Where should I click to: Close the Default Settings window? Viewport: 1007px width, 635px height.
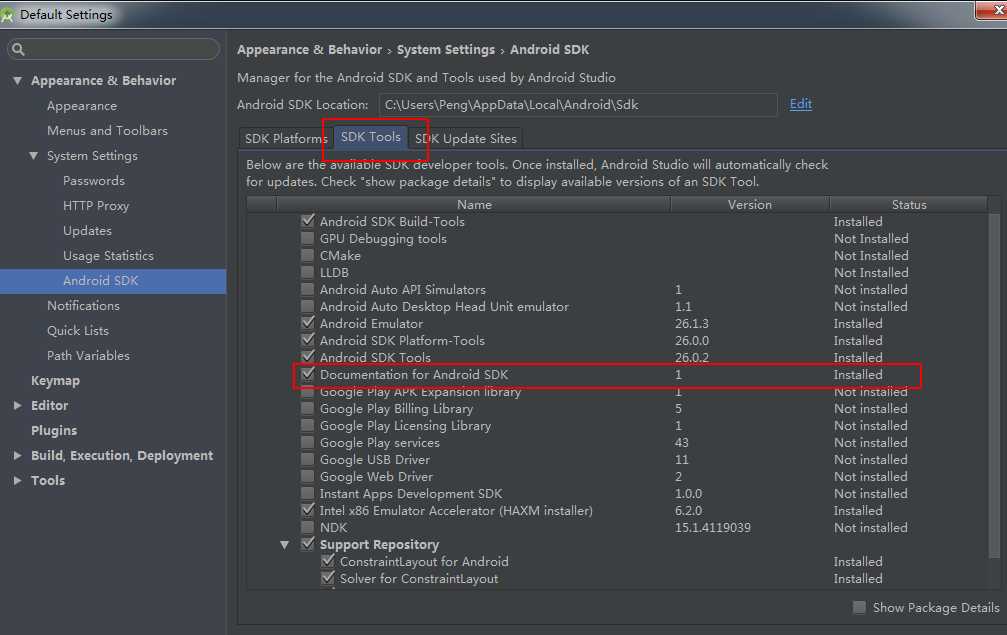[x=993, y=10]
